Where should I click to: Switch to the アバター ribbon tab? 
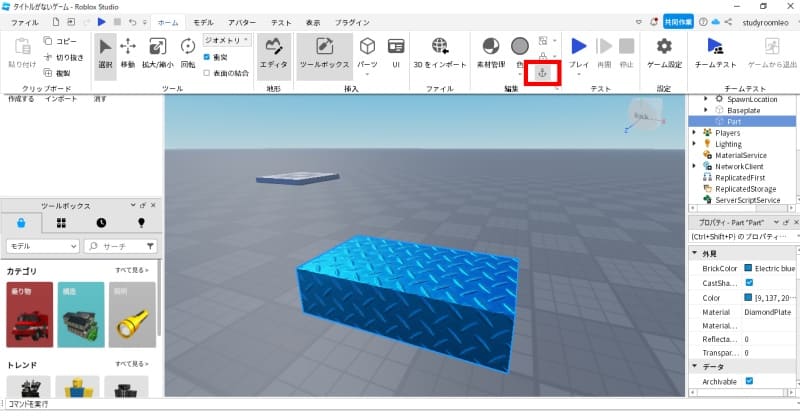click(x=242, y=22)
